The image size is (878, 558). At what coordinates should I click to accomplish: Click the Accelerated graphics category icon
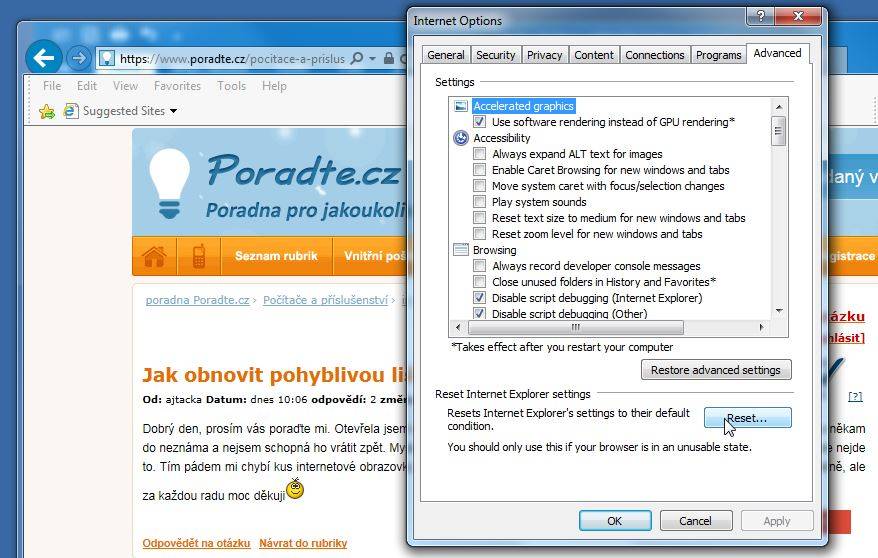[x=460, y=106]
